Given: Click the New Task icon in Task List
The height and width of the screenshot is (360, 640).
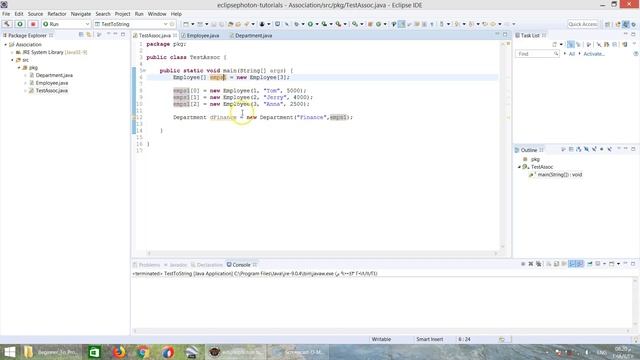Looking at the screenshot, I should [555, 44].
